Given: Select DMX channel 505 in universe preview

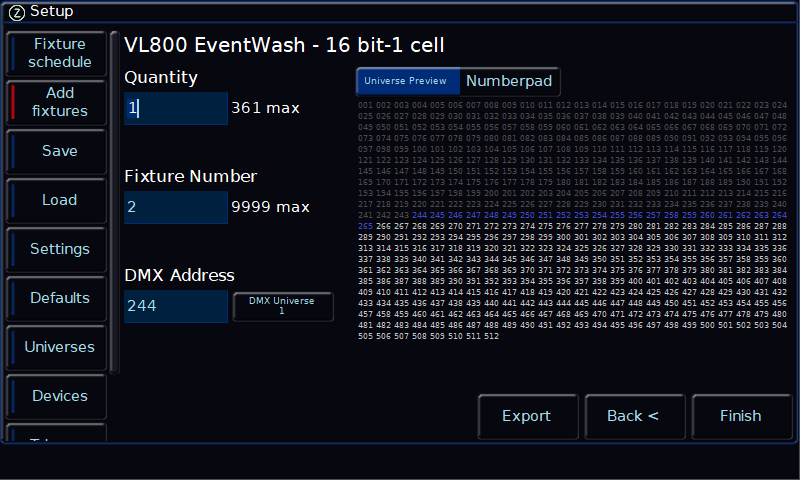Looking at the screenshot, I should (x=365, y=336).
